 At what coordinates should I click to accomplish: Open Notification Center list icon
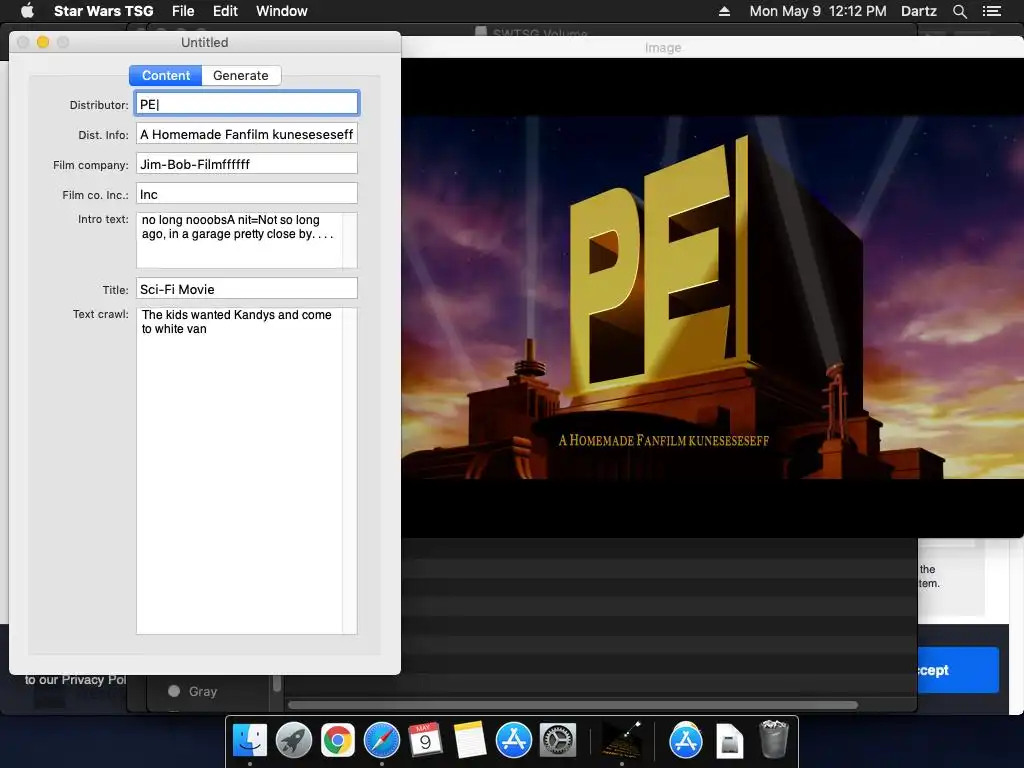(x=991, y=11)
